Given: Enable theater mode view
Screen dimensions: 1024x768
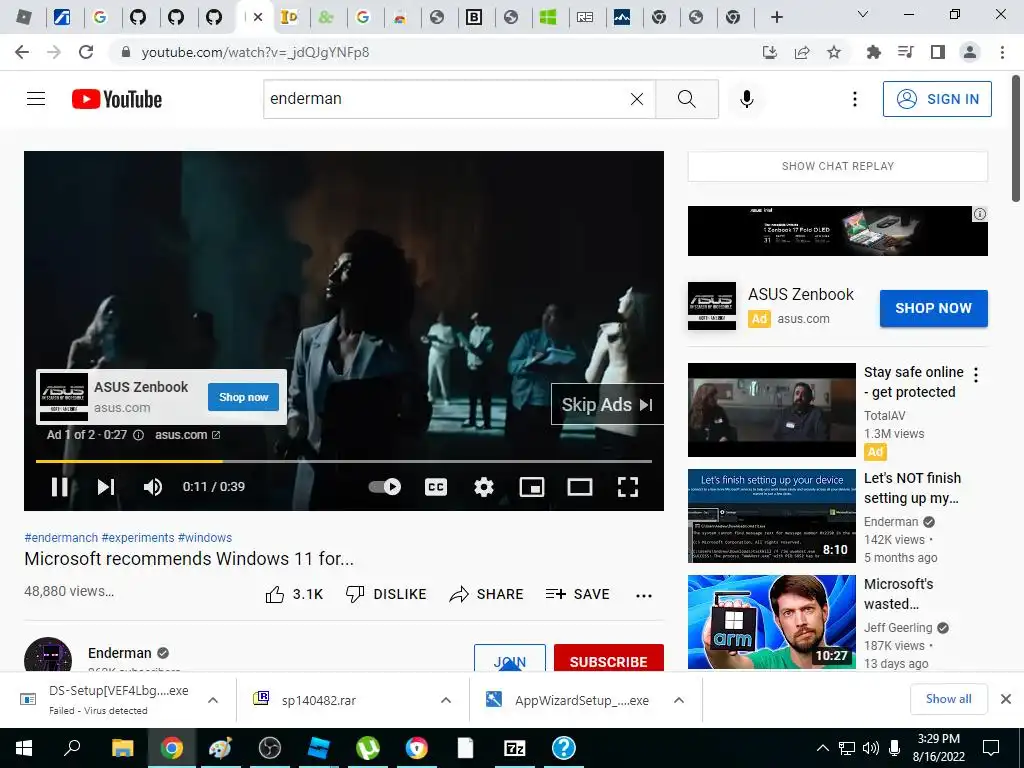Looking at the screenshot, I should click(580, 487).
